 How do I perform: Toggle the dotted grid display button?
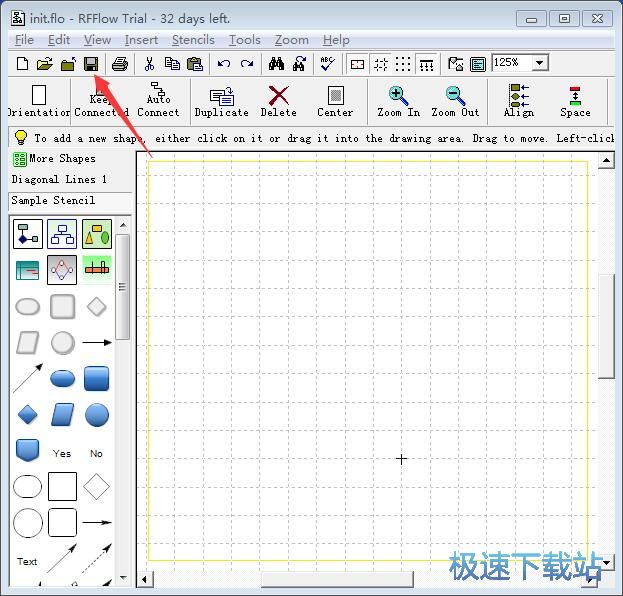click(403, 64)
